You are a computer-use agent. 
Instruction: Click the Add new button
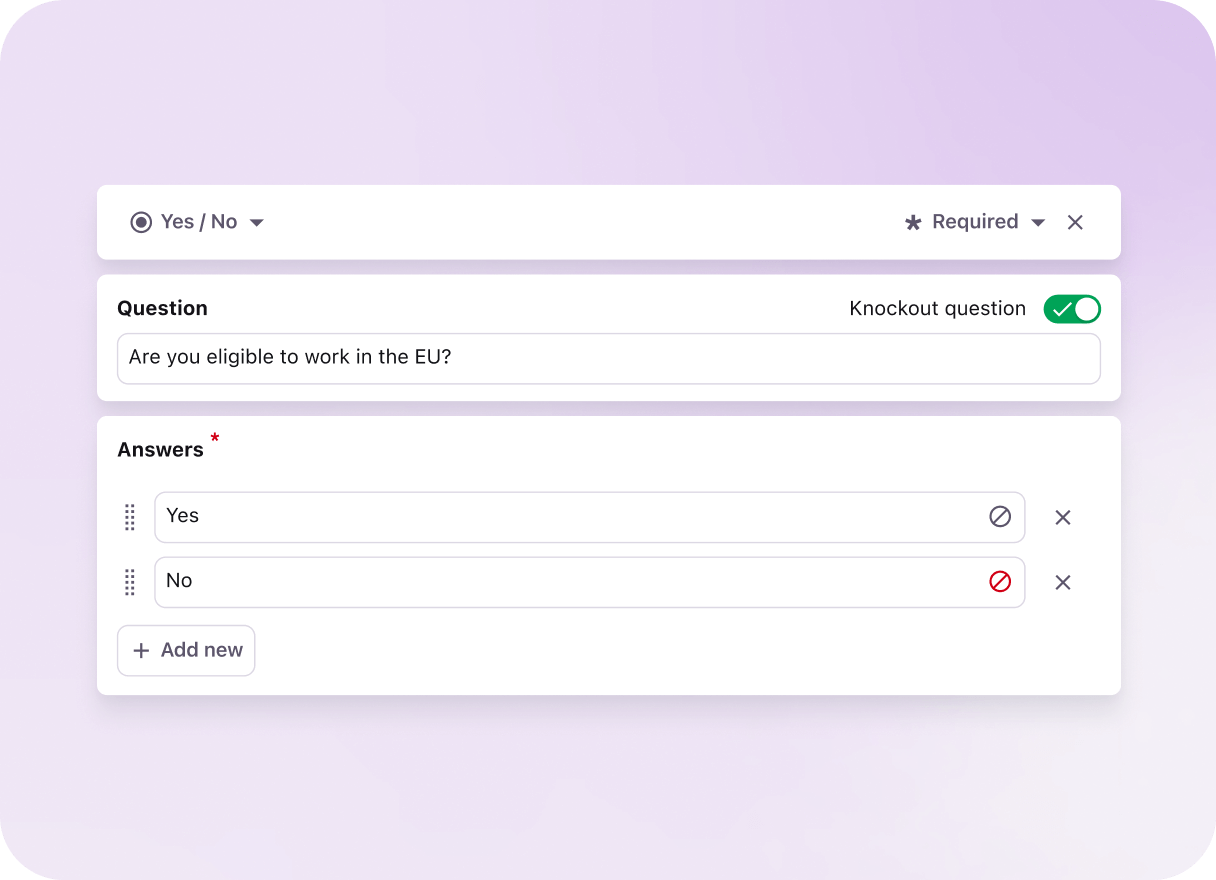click(x=186, y=650)
